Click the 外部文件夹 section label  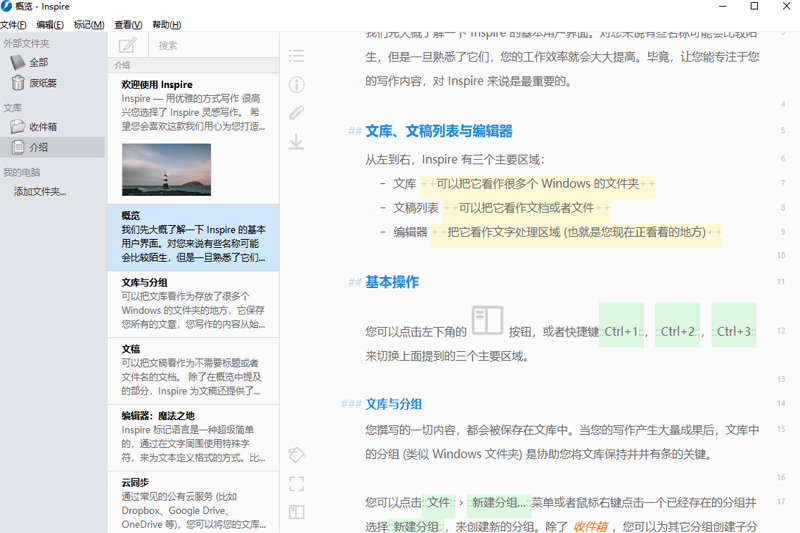point(26,43)
